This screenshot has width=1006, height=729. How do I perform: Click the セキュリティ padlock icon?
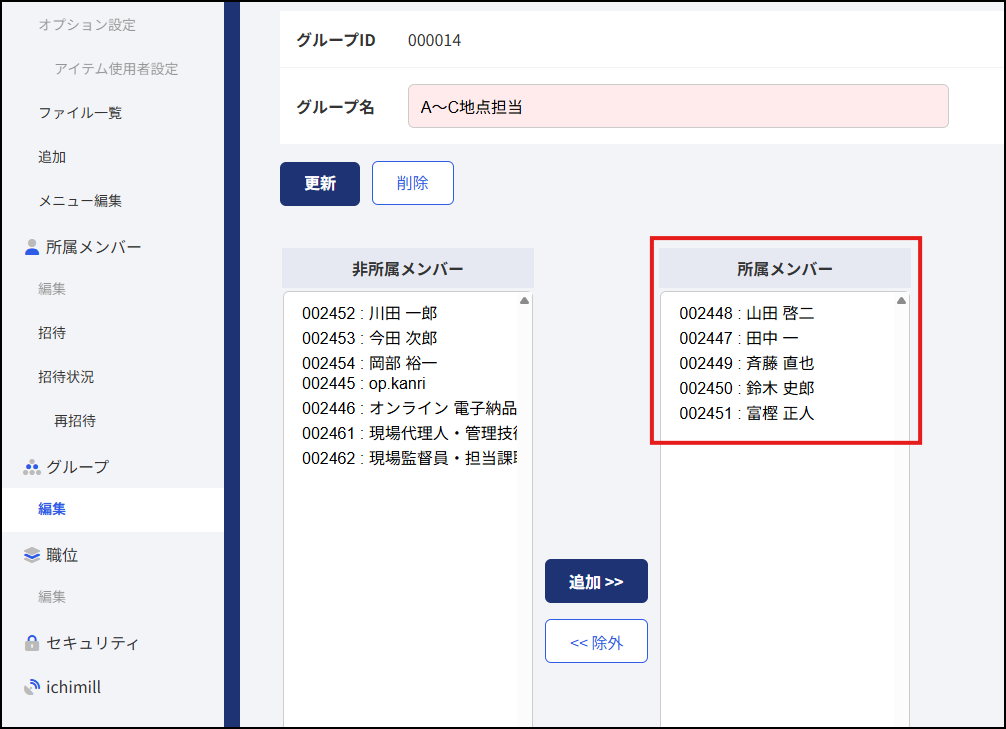[31, 643]
